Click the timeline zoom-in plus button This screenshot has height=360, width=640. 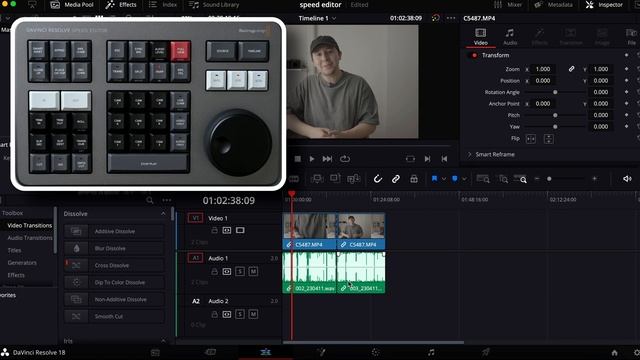pyautogui.click(x=594, y=179)
